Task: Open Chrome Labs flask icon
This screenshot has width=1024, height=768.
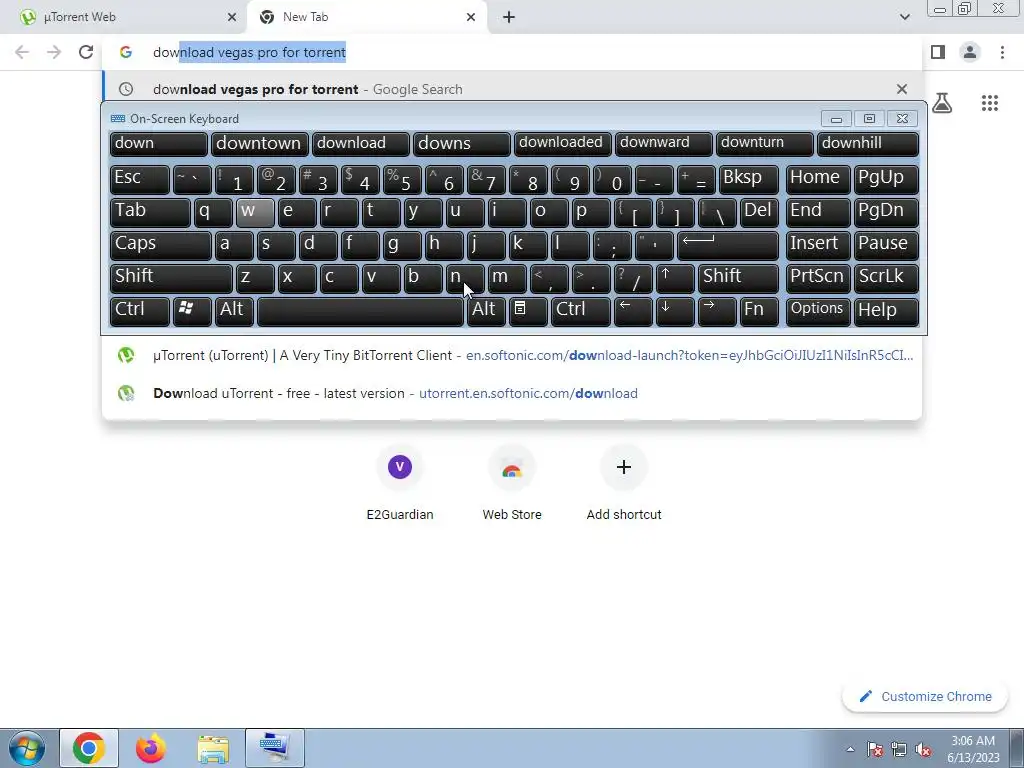Action: [942, 103]
